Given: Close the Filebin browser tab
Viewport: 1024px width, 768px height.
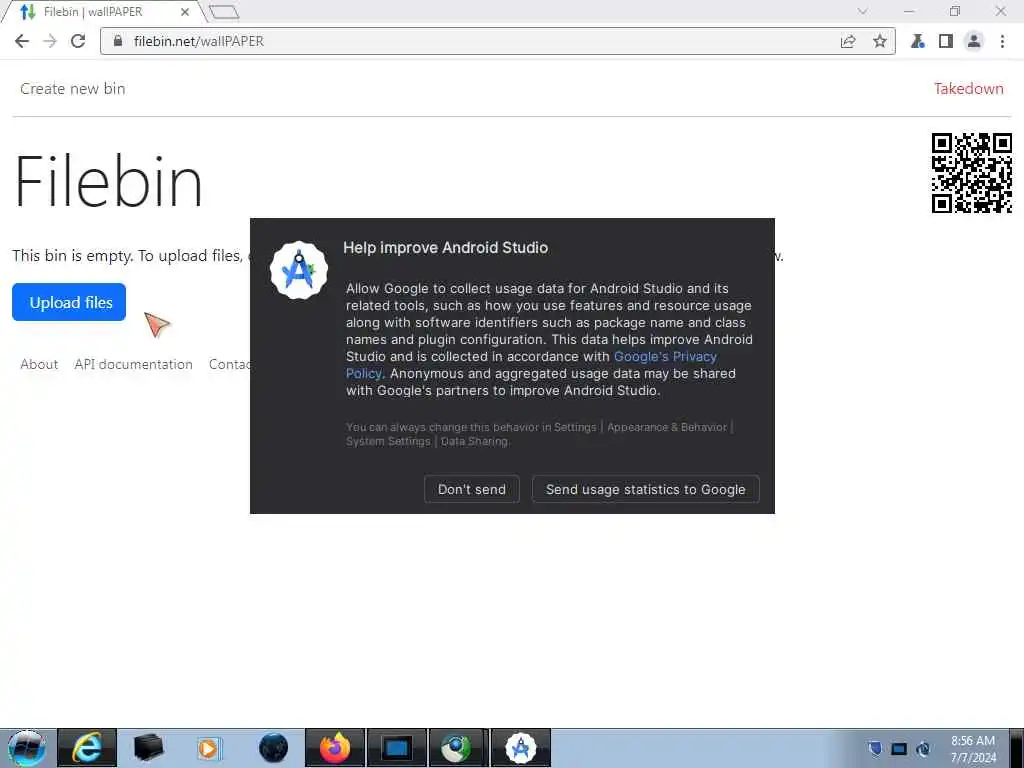Looking at the screenshot, I should (185, 12).
